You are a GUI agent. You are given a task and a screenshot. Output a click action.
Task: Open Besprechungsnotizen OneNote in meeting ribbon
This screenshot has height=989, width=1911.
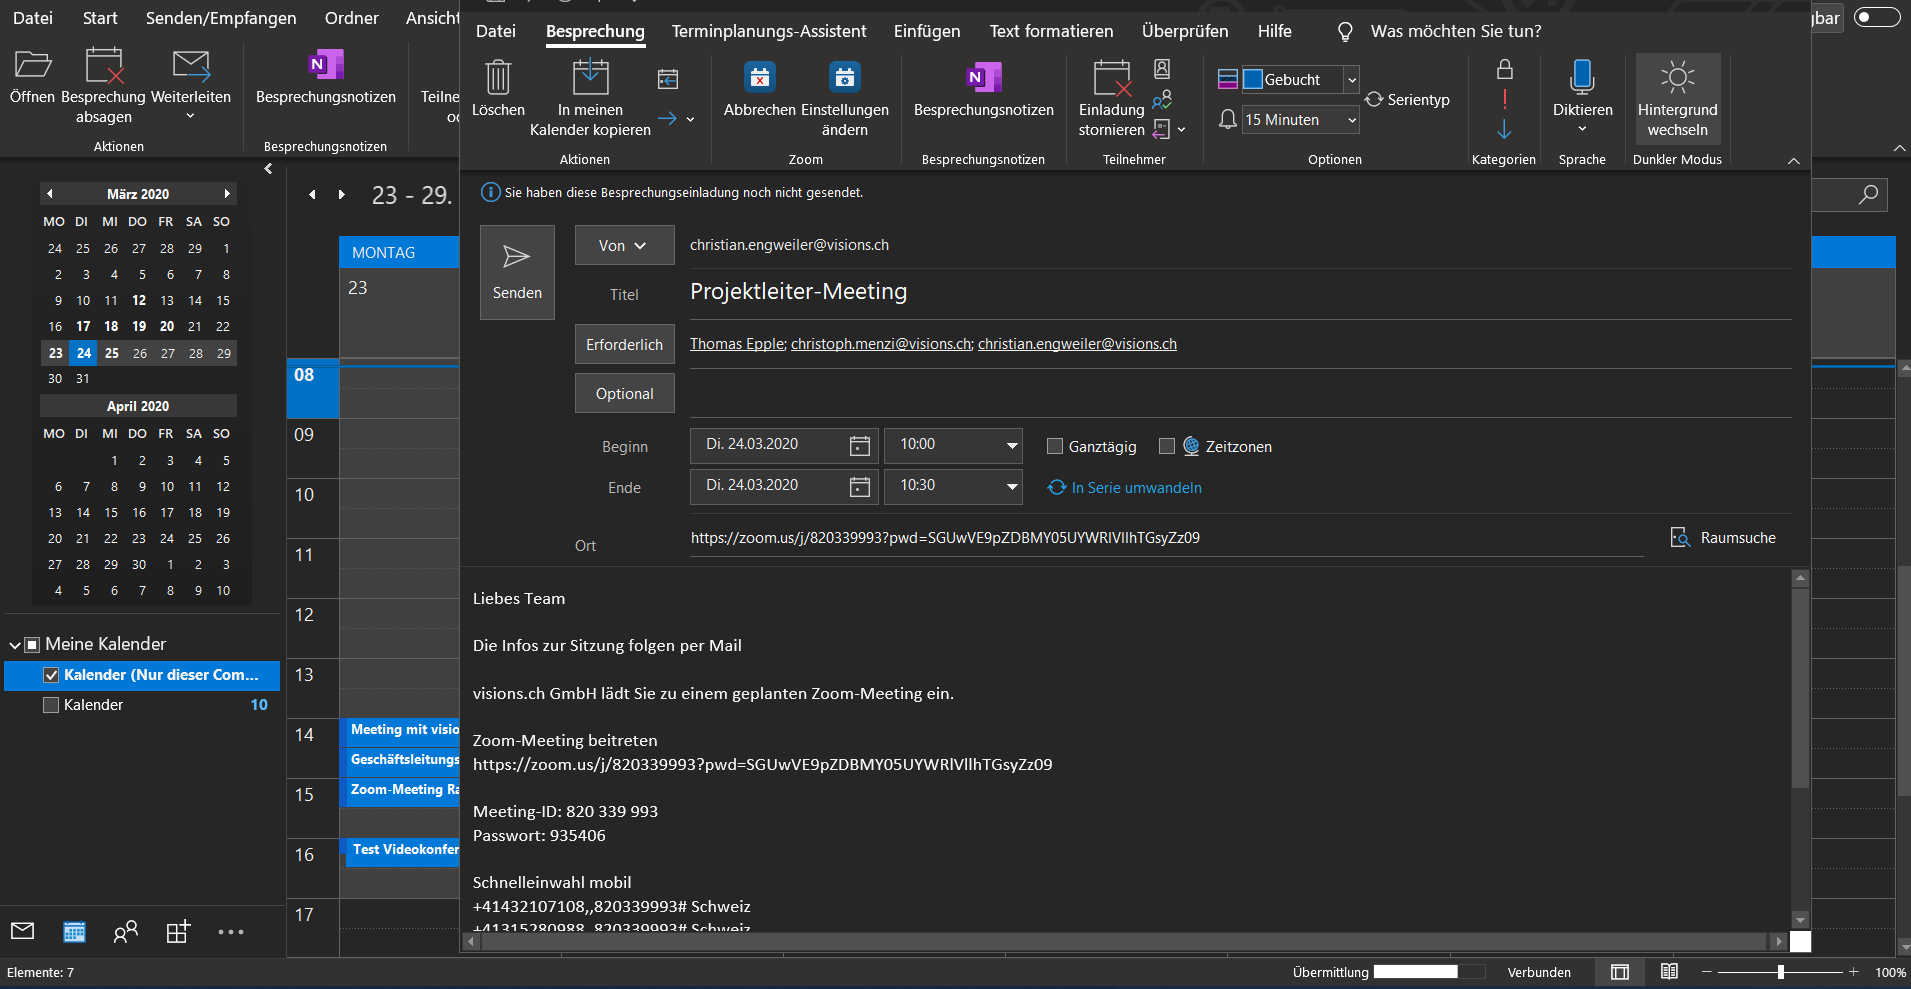coord(983,78)
